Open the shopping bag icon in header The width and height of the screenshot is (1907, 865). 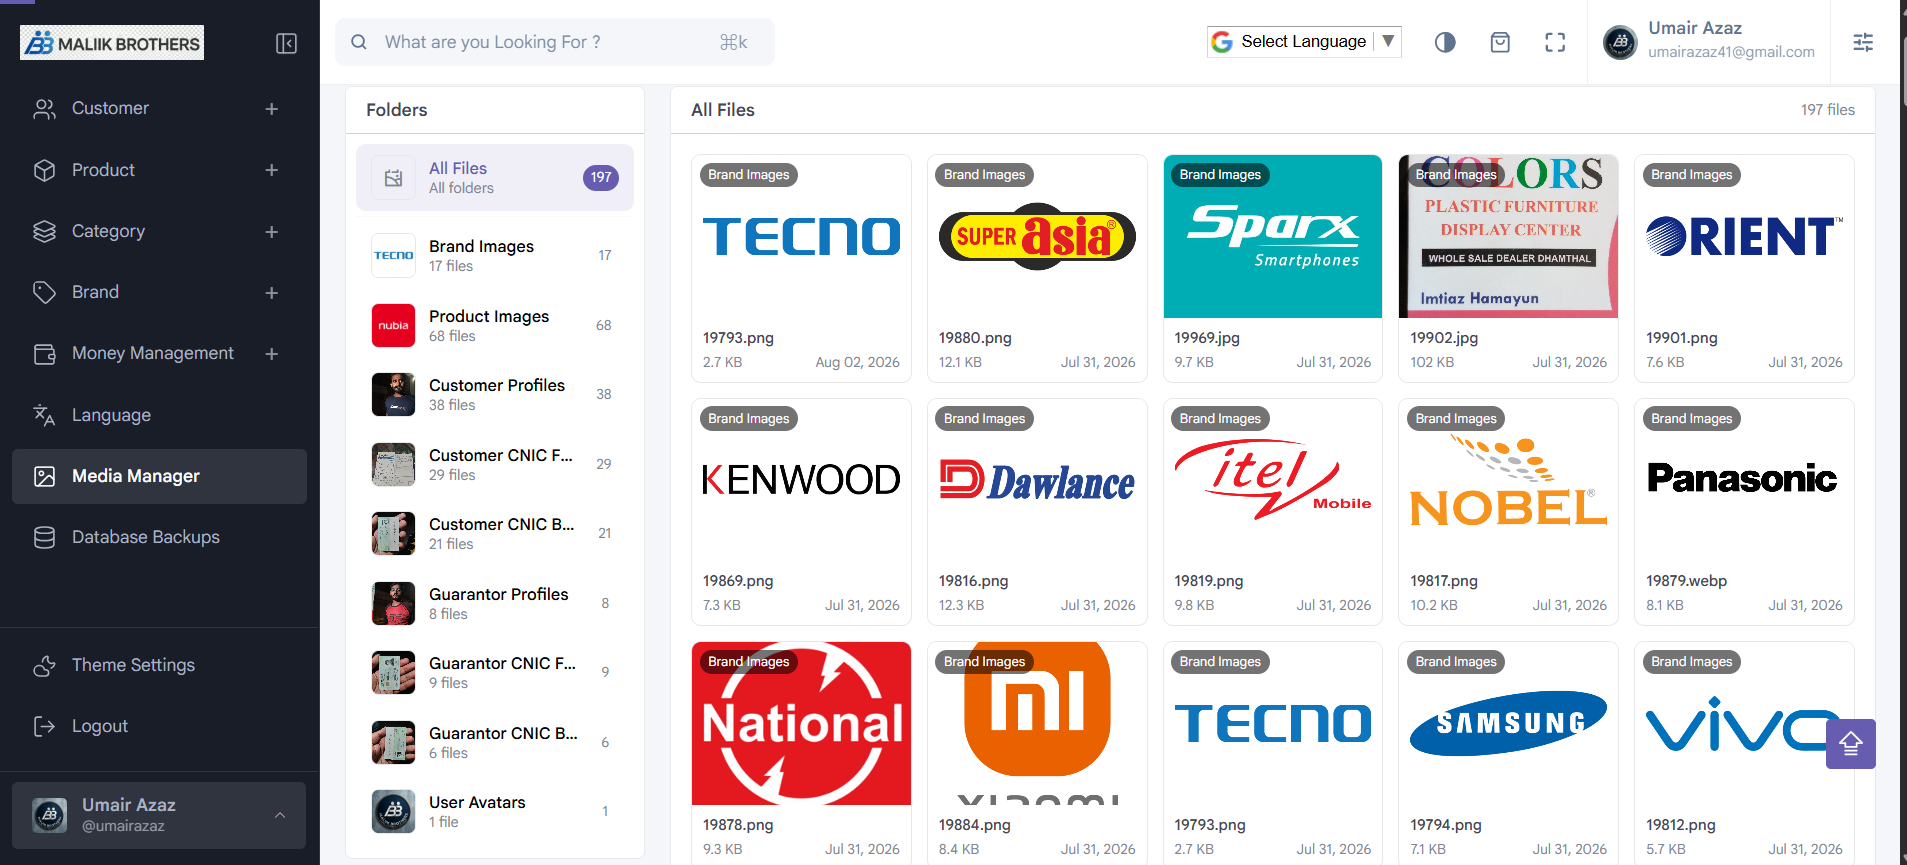point(1500,42)
